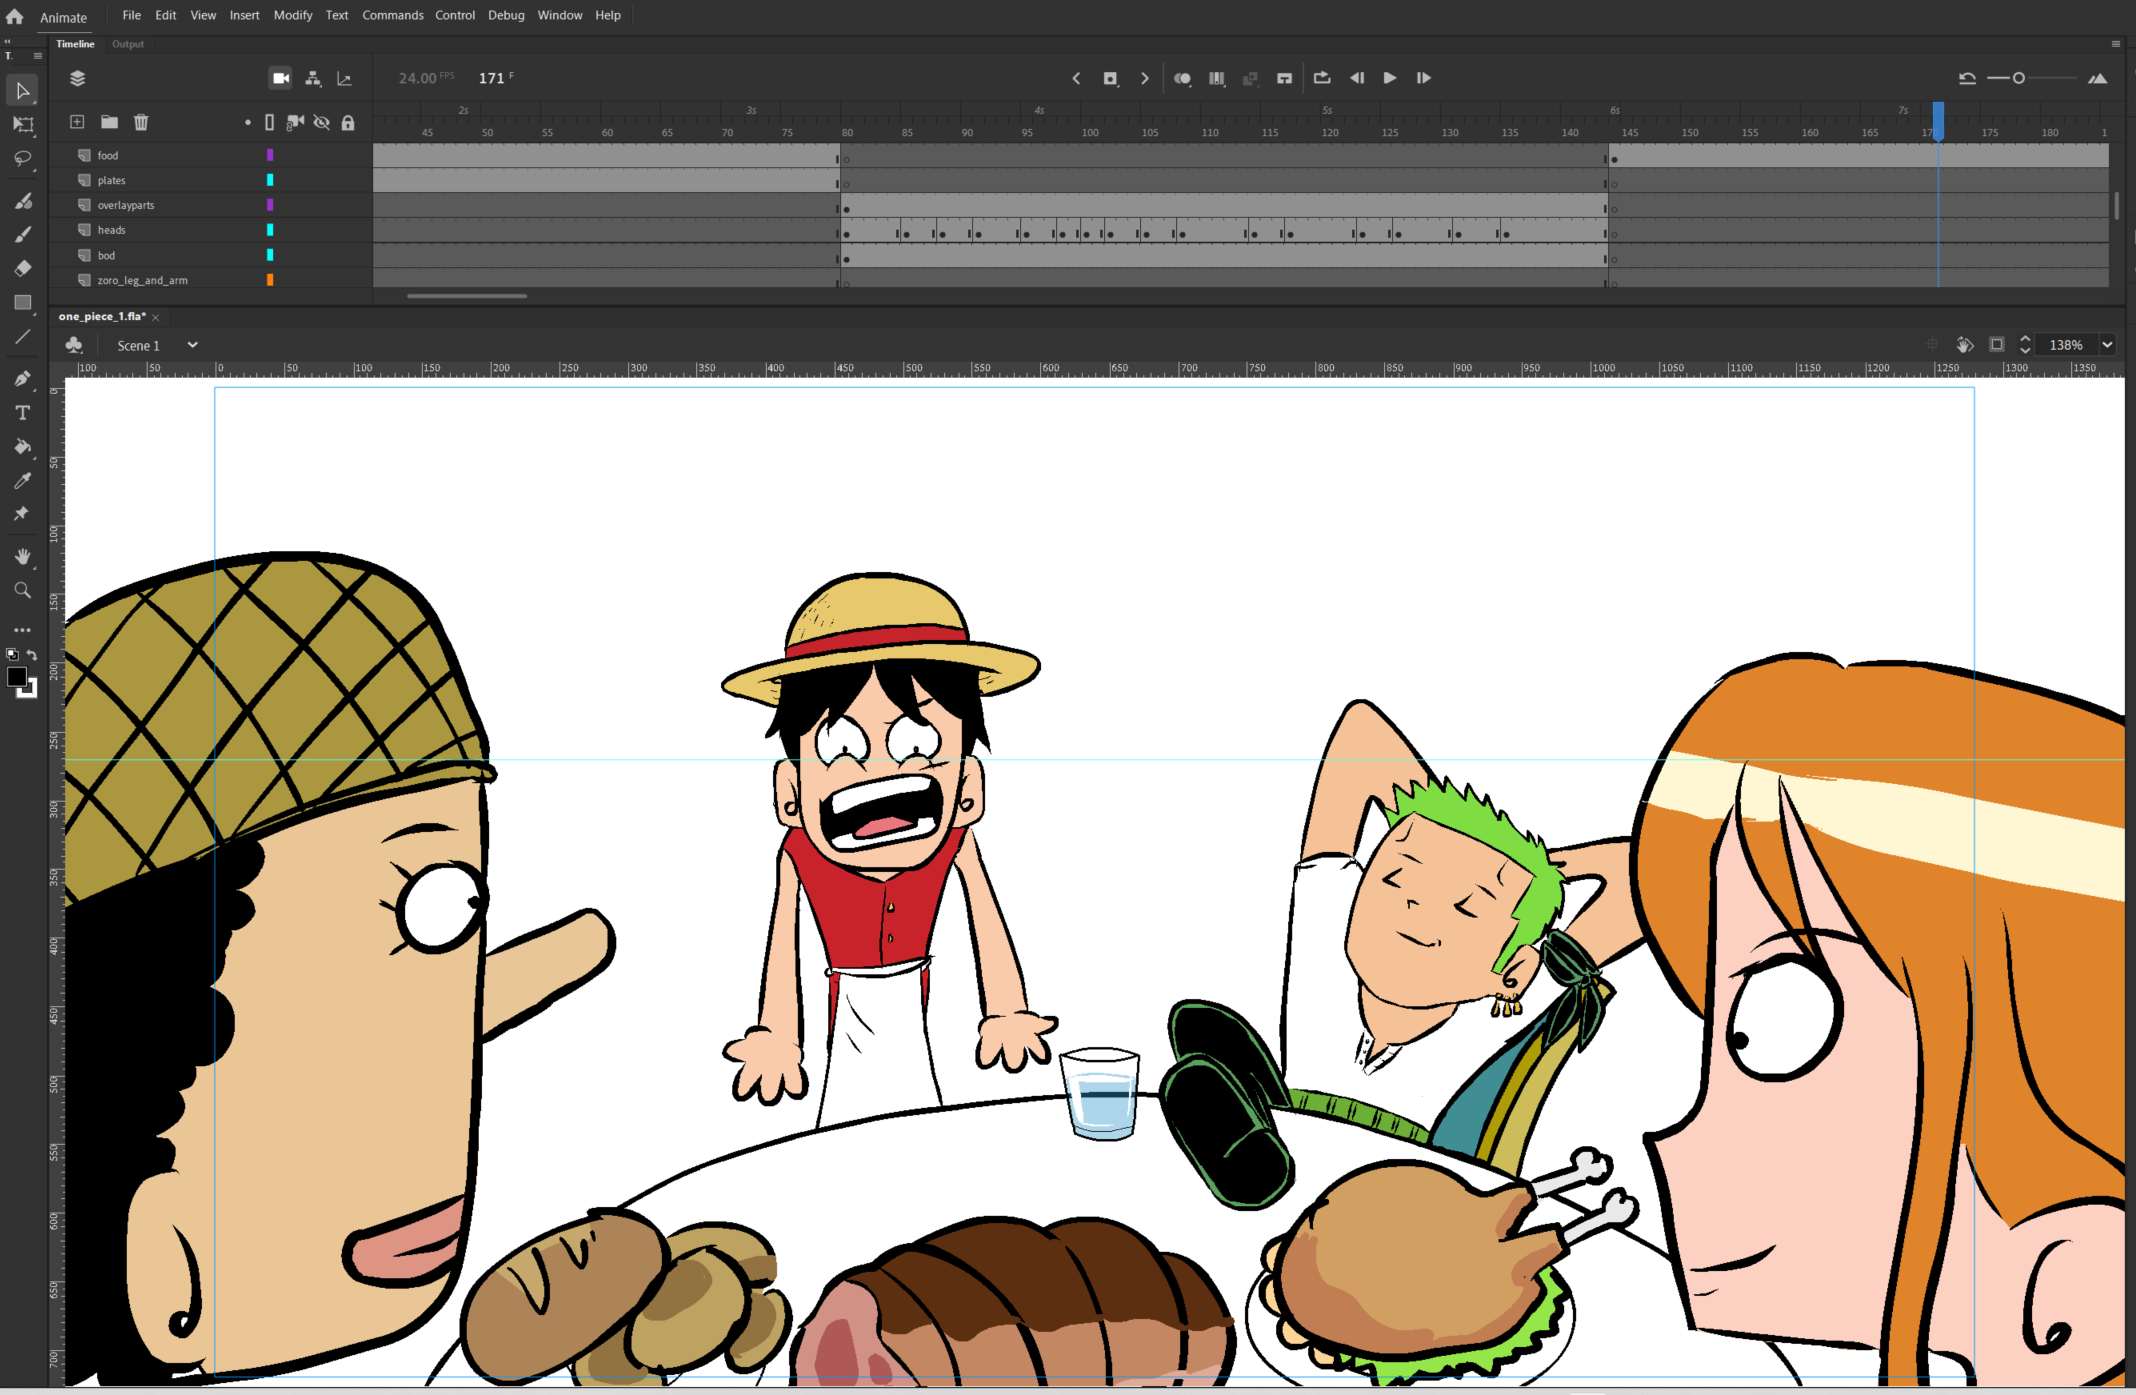Play the timeline animation
The height and width of the screenshot is (1395, 2136).
[x=1390, y=78]
